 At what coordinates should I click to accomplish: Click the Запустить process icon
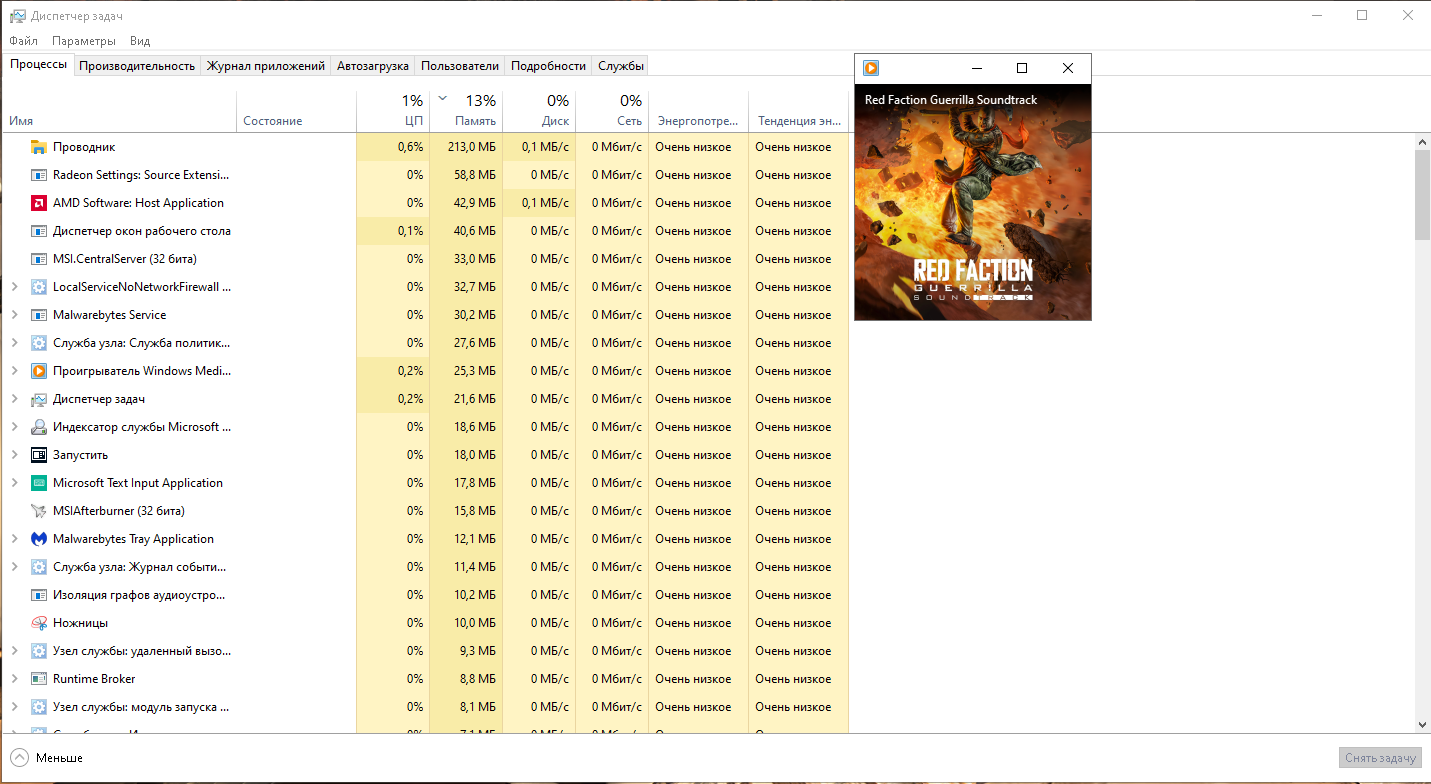click(39, 455)
